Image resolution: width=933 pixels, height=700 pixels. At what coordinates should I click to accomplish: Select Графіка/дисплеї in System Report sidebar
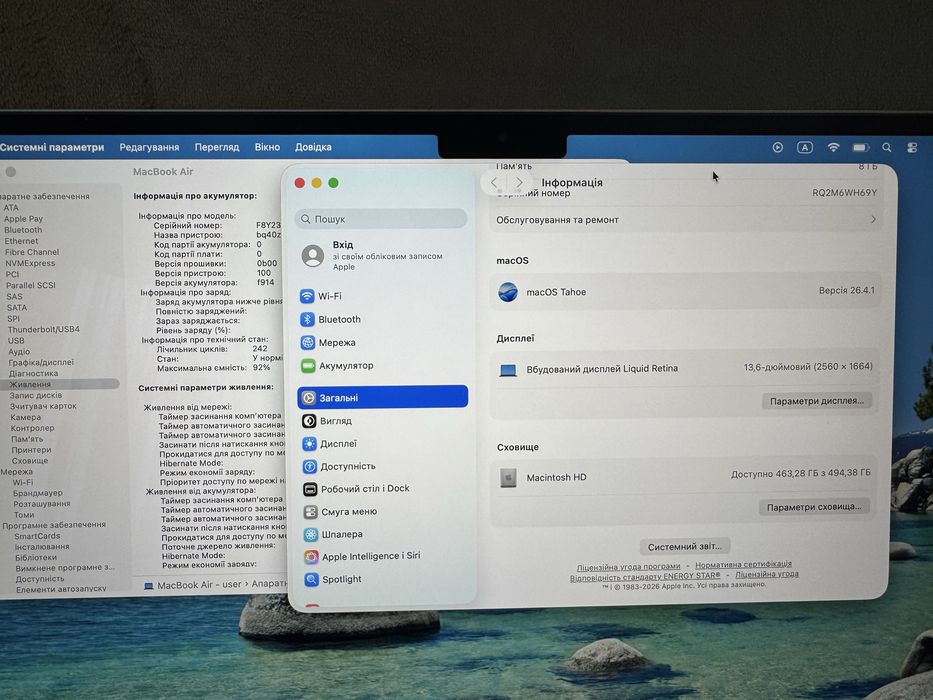41,362
